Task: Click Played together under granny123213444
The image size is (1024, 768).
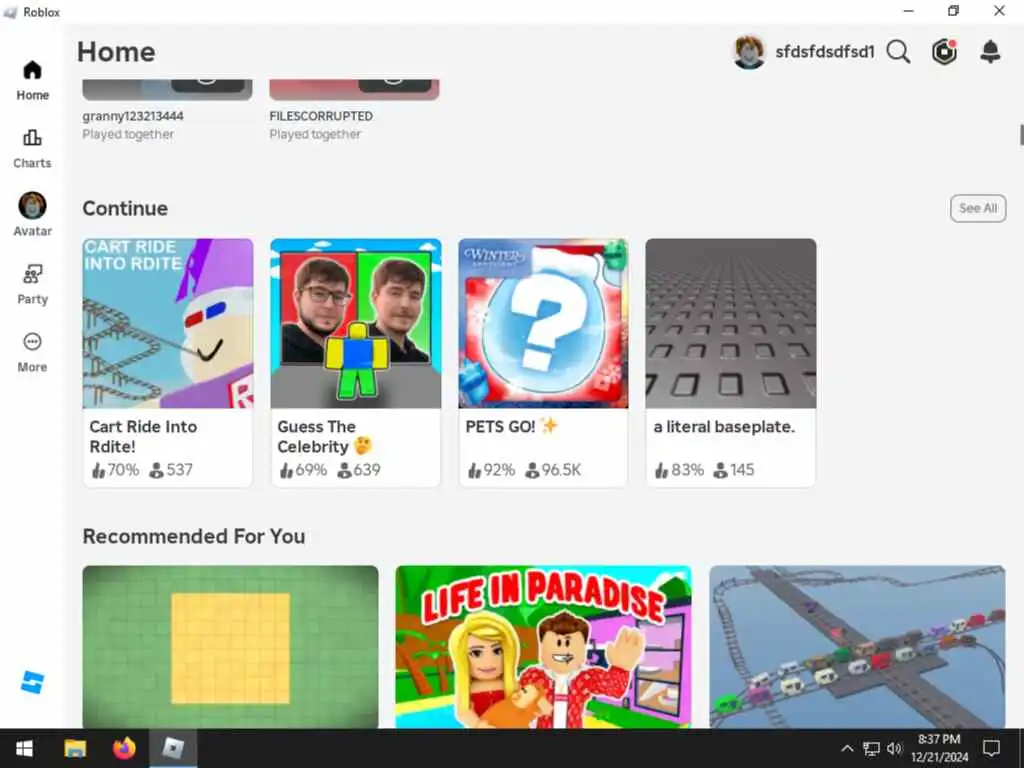Action: 128,134
